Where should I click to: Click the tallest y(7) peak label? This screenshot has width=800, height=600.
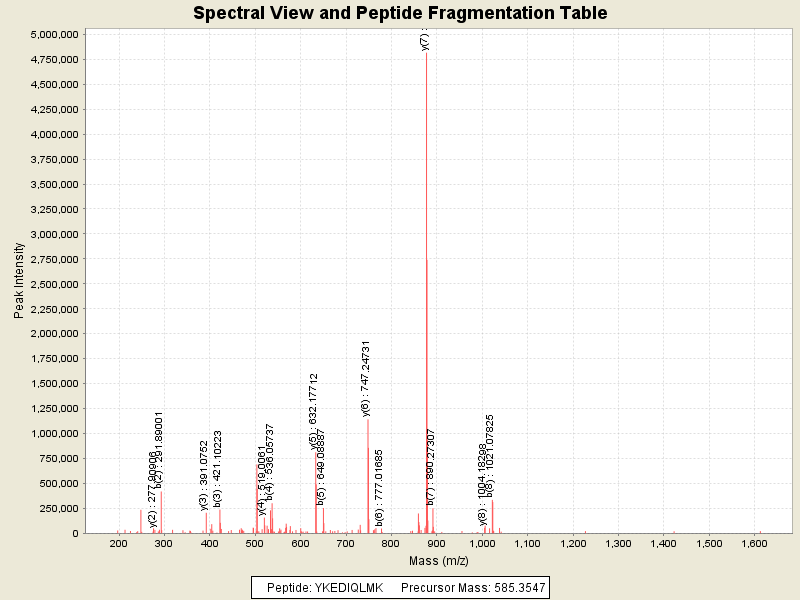(x=425, y=40)
